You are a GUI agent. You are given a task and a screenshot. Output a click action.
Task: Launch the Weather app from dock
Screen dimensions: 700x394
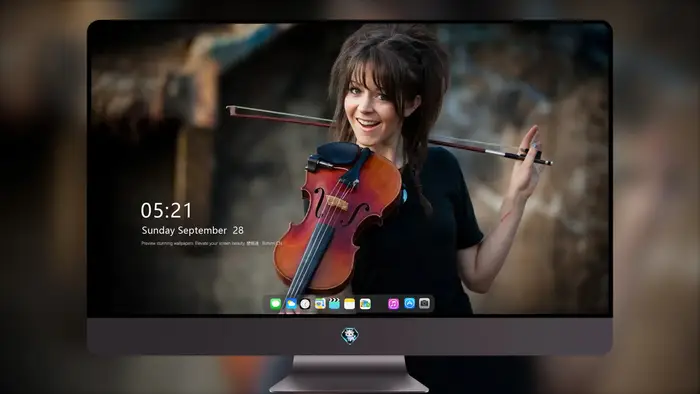(291, 304)
